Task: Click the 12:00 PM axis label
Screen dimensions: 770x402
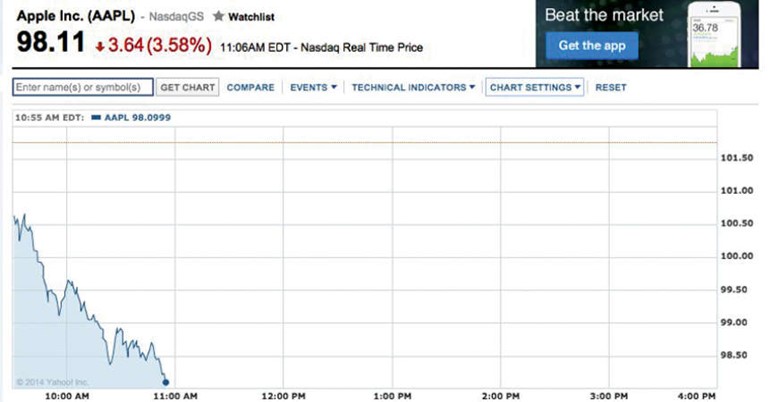Action: point(283,396)
